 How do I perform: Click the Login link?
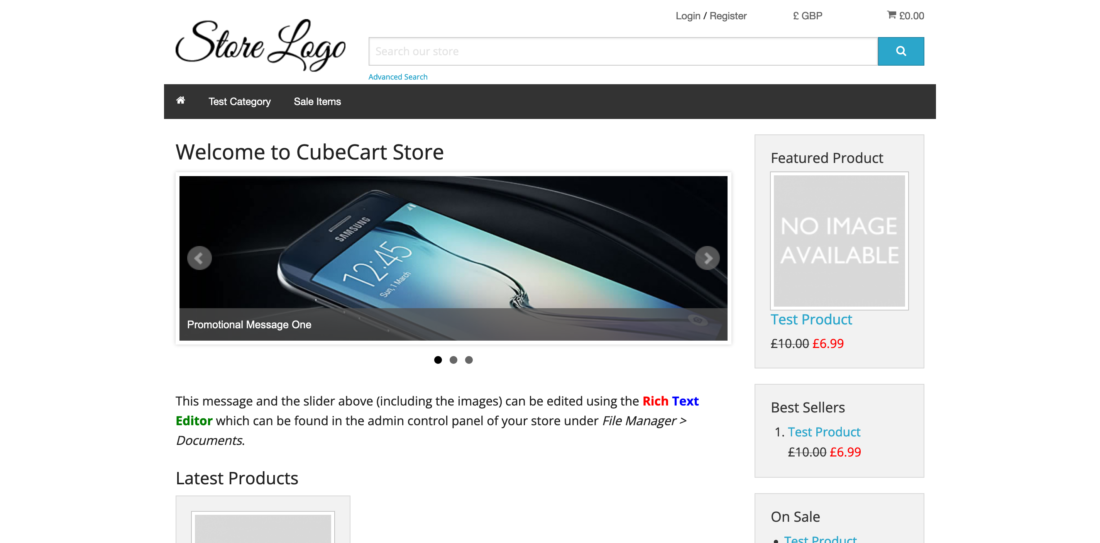point(688,15)
